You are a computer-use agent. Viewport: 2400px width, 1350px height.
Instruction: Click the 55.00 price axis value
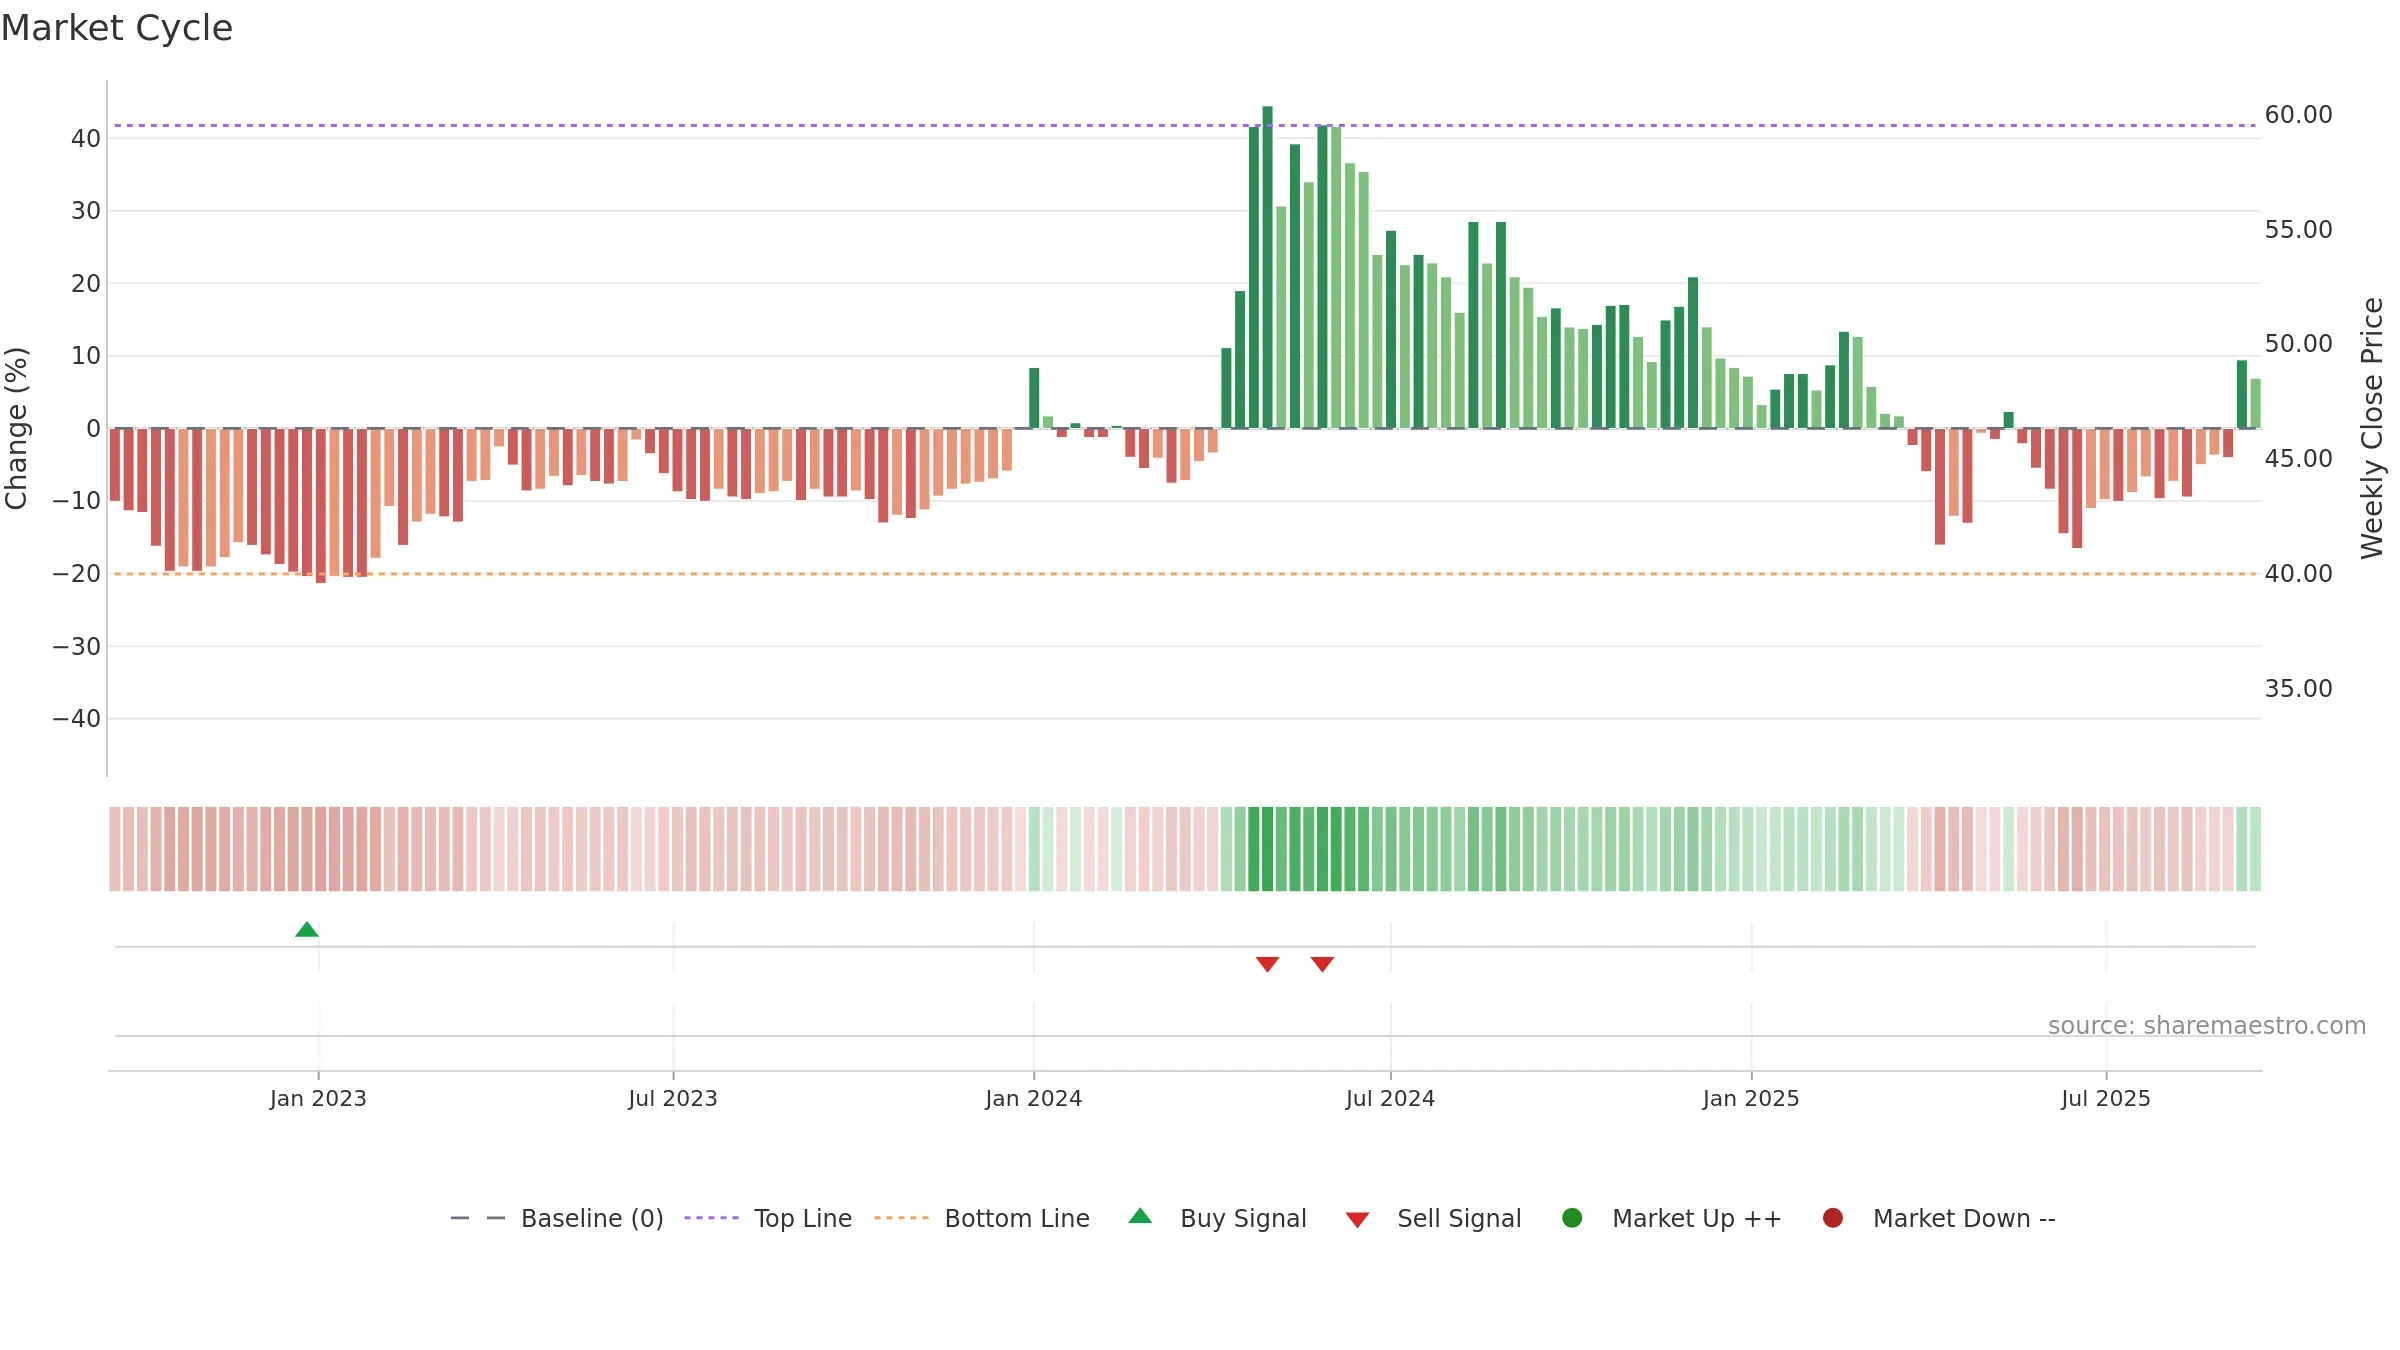point(2298,230)
